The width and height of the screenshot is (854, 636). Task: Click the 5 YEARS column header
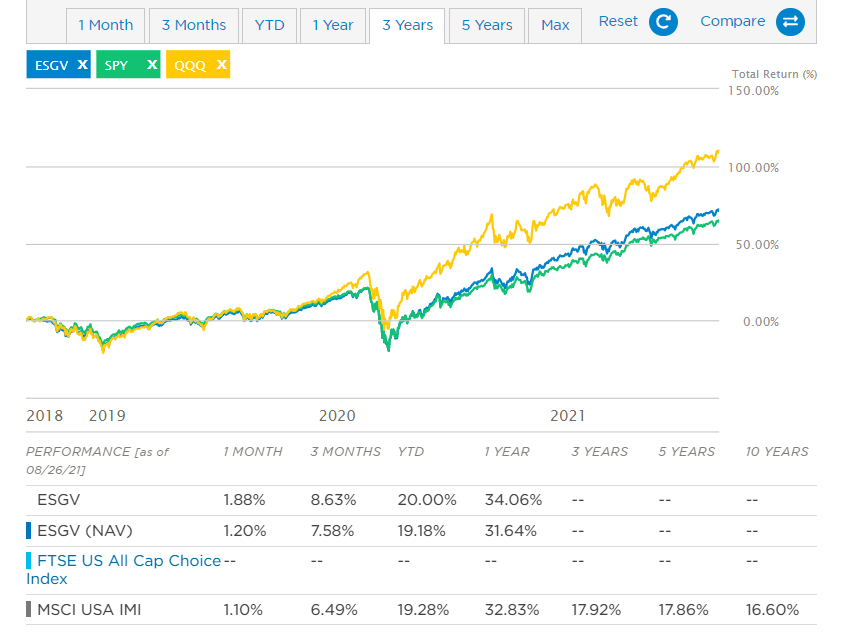click(x=687, y=451)
